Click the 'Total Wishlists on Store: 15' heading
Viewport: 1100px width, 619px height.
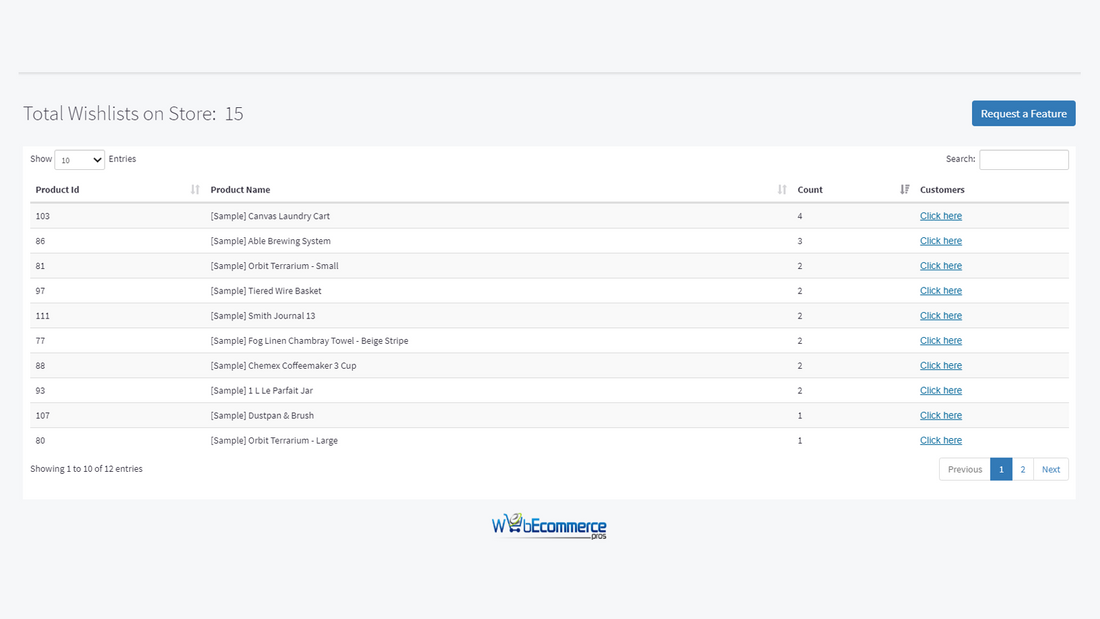click(133, 114)
